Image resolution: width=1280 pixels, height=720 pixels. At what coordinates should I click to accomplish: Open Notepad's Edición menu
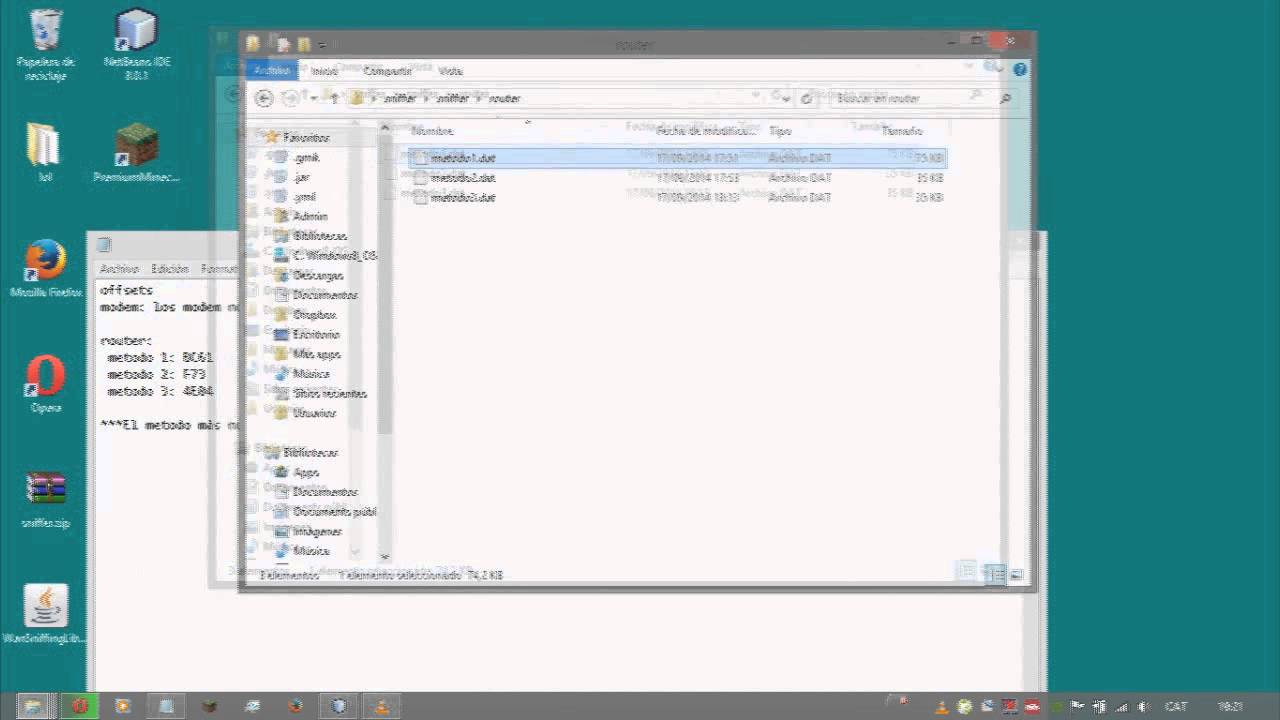[170, 269]
